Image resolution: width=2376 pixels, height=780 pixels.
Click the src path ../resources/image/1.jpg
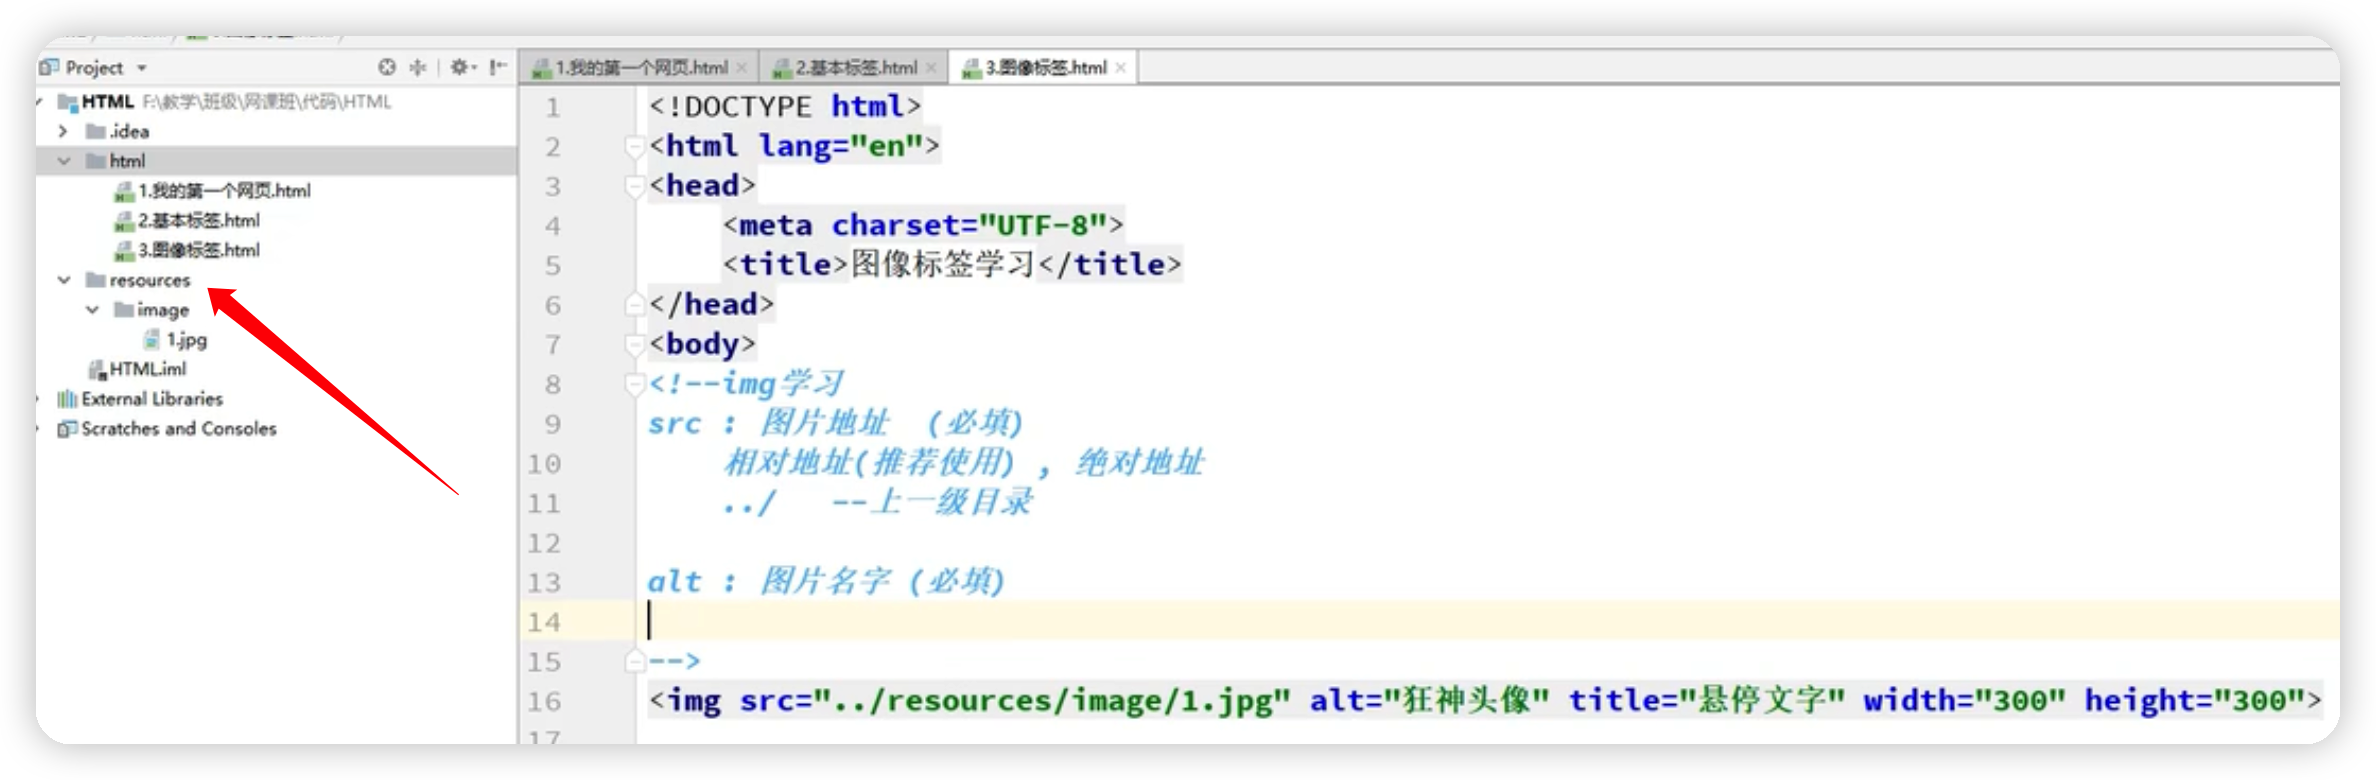1051,701
